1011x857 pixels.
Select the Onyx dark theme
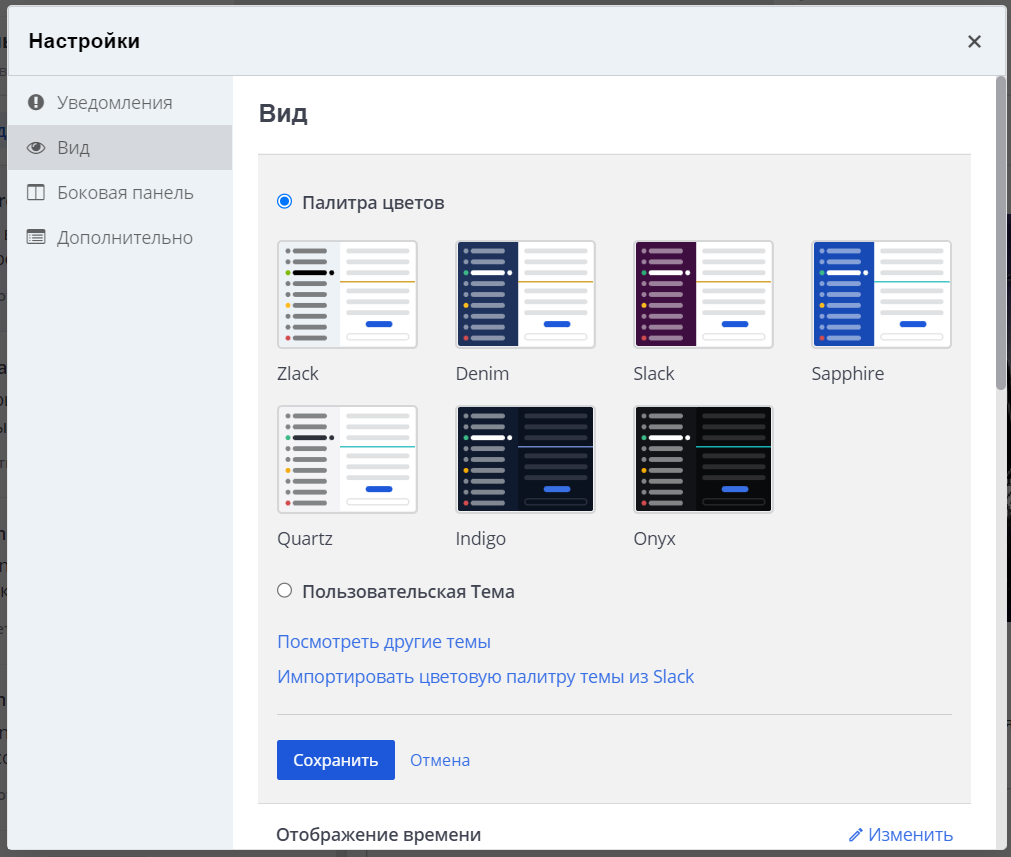pos(703,459)
